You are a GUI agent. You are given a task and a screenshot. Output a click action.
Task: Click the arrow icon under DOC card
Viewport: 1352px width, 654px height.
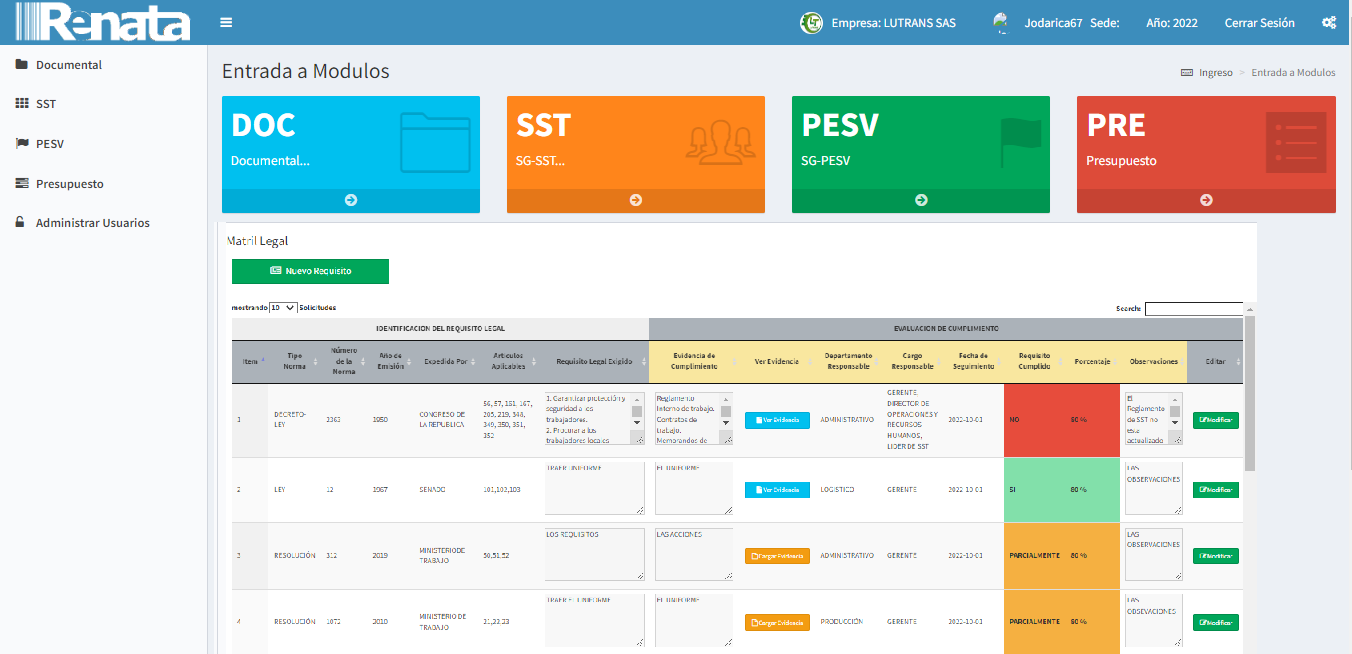351,200
